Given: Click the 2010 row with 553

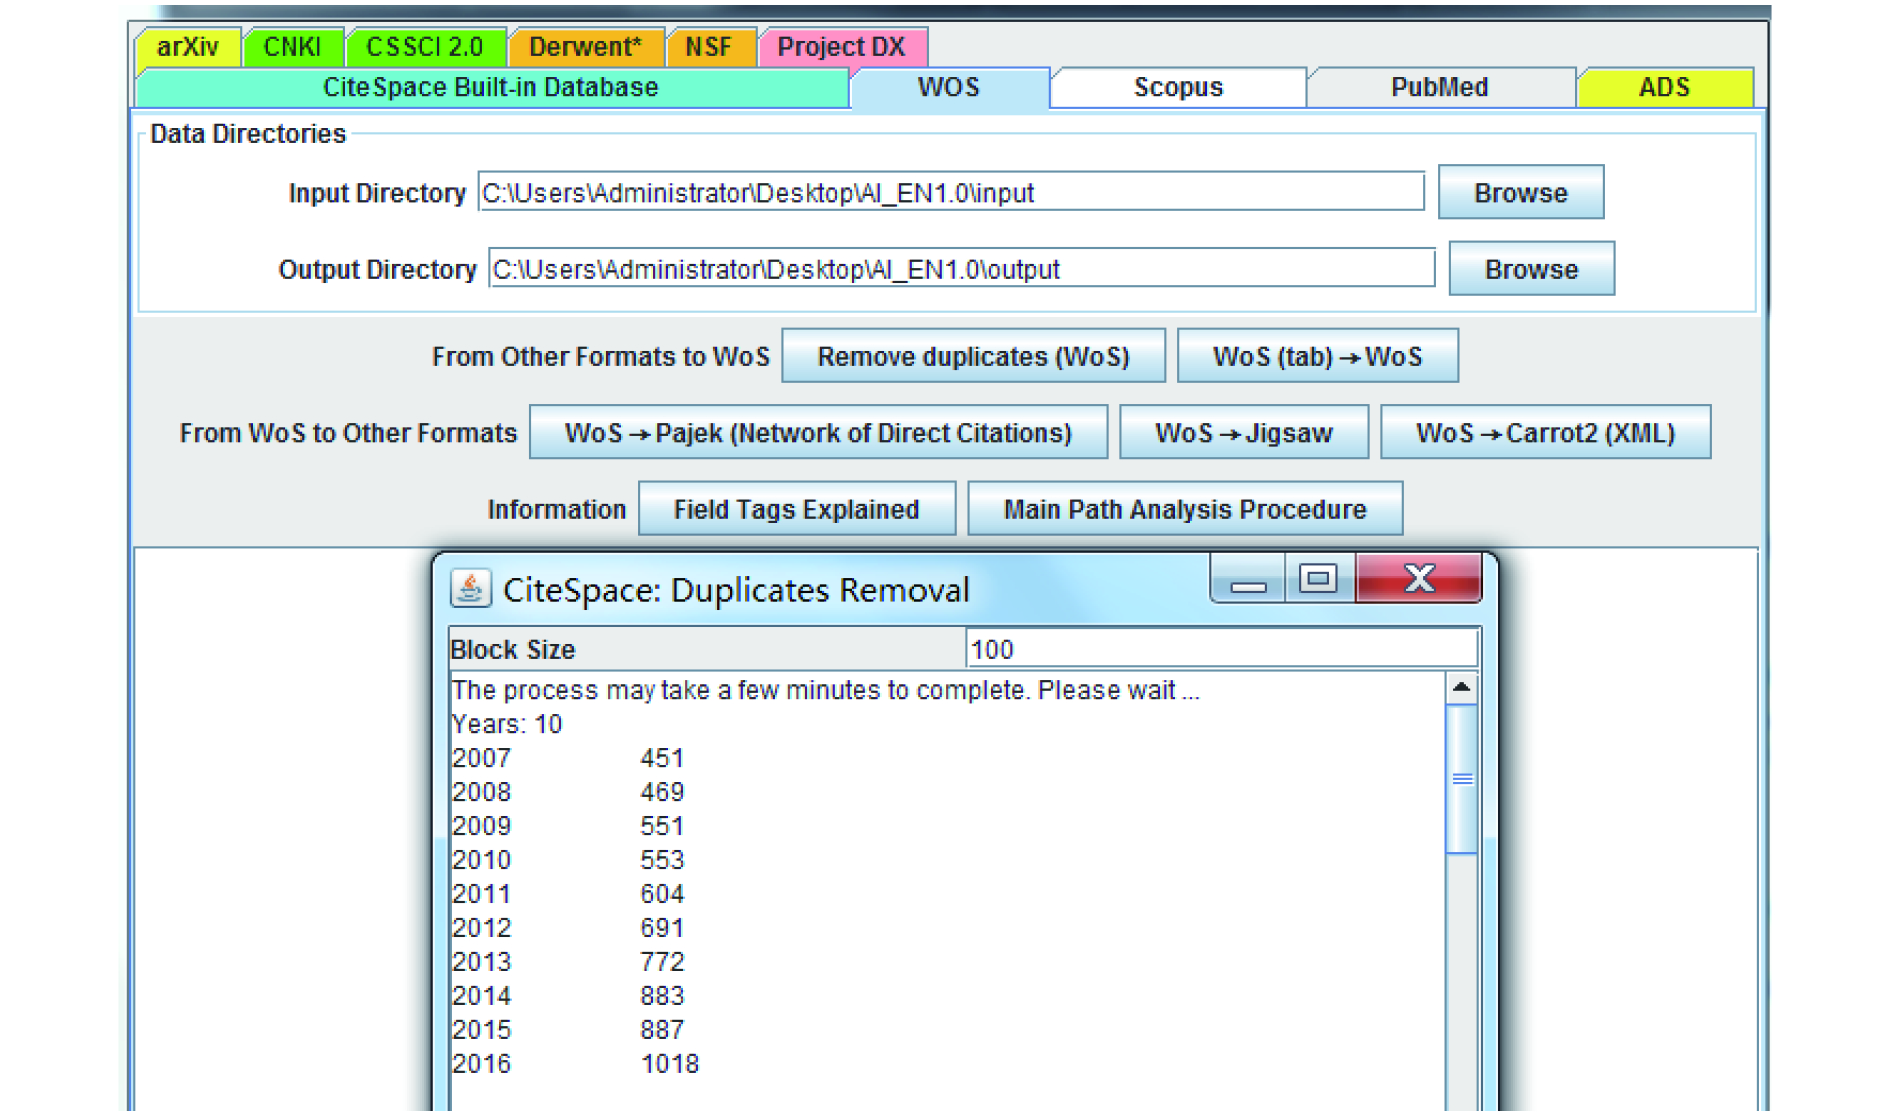Looking at the screenshot, I should pyautogui.click(x=567, y=860).
